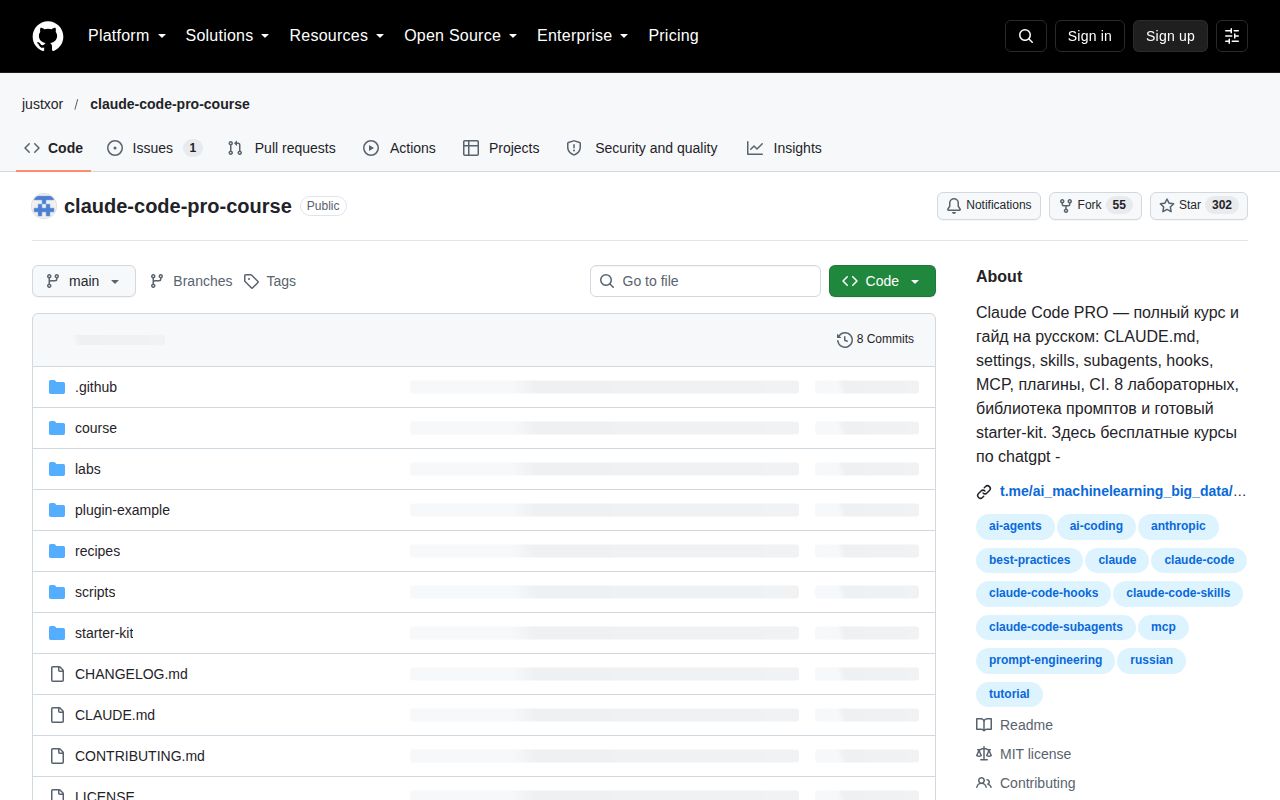Expand the Open Source menu
1280x800 pixels.
click(461, 36)
